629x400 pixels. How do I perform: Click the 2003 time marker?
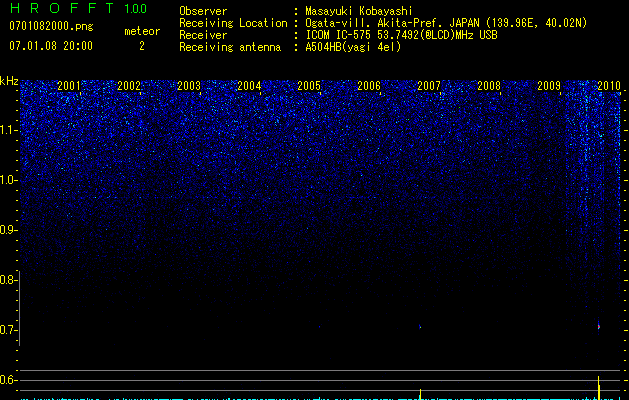(189, 85)
